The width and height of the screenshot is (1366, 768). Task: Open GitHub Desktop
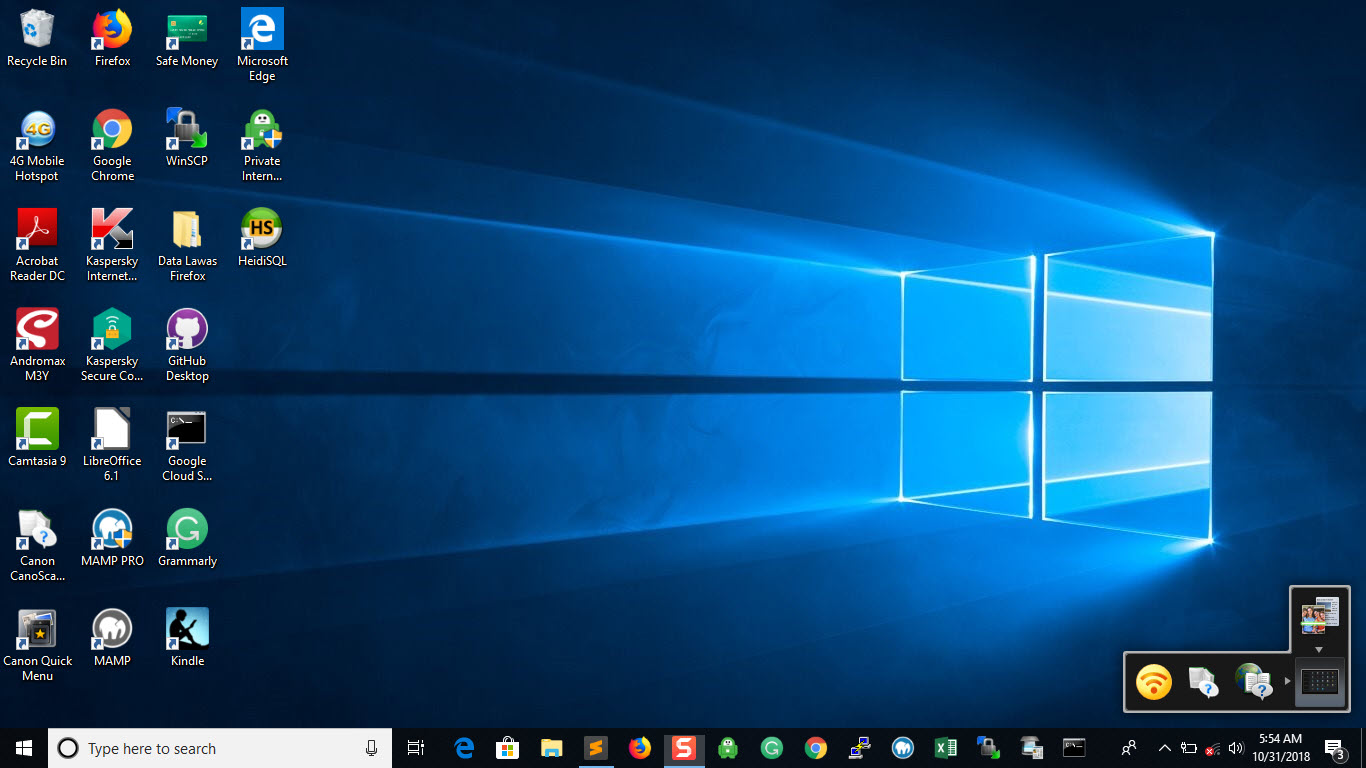pos(187,330)
